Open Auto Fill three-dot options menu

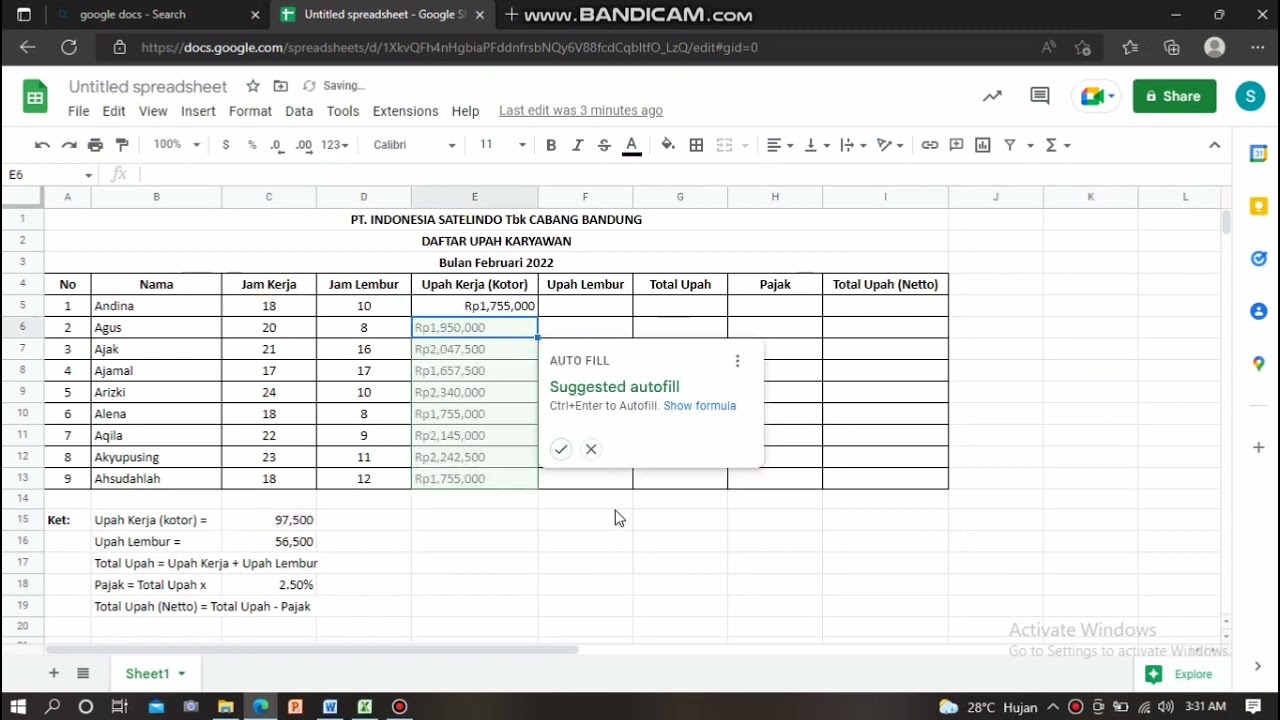point(737,361)
